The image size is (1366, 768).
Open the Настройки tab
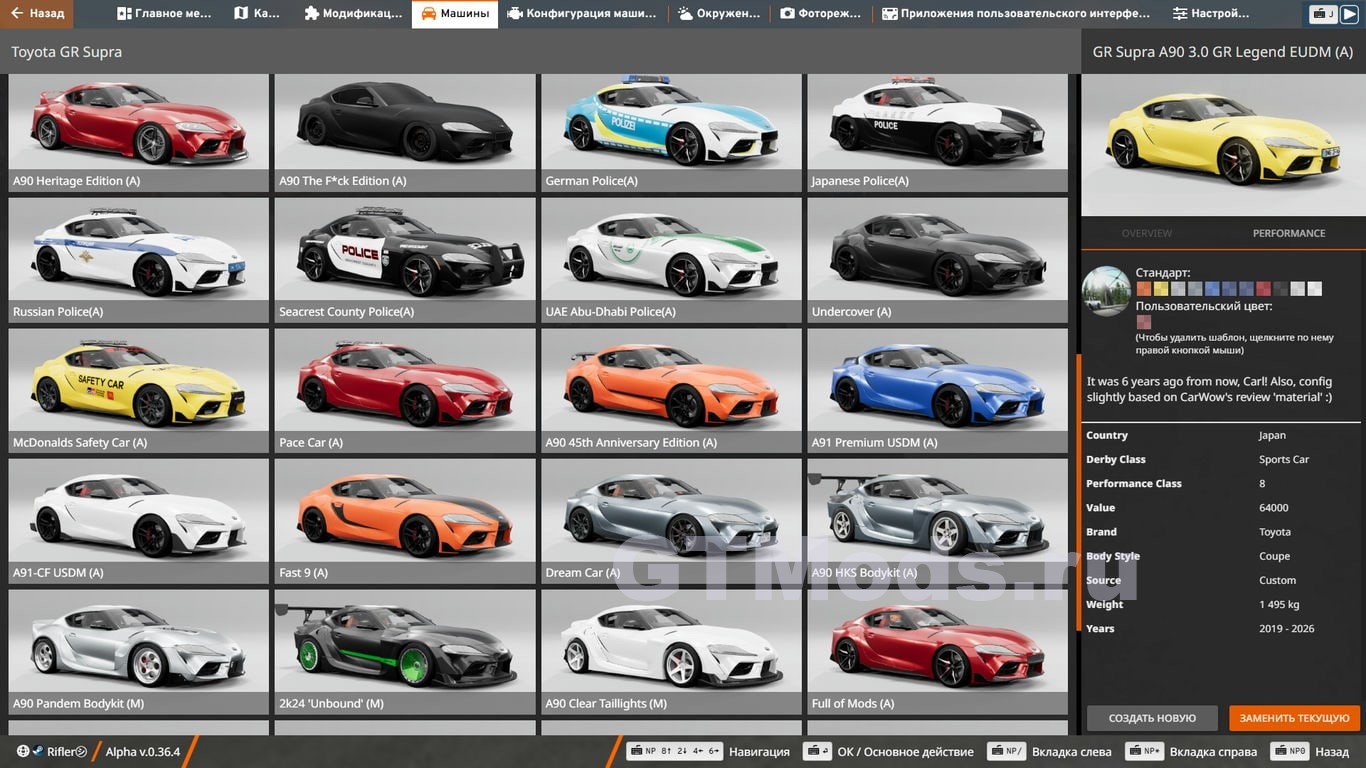pyautogui.click(x=1211, y=14)
